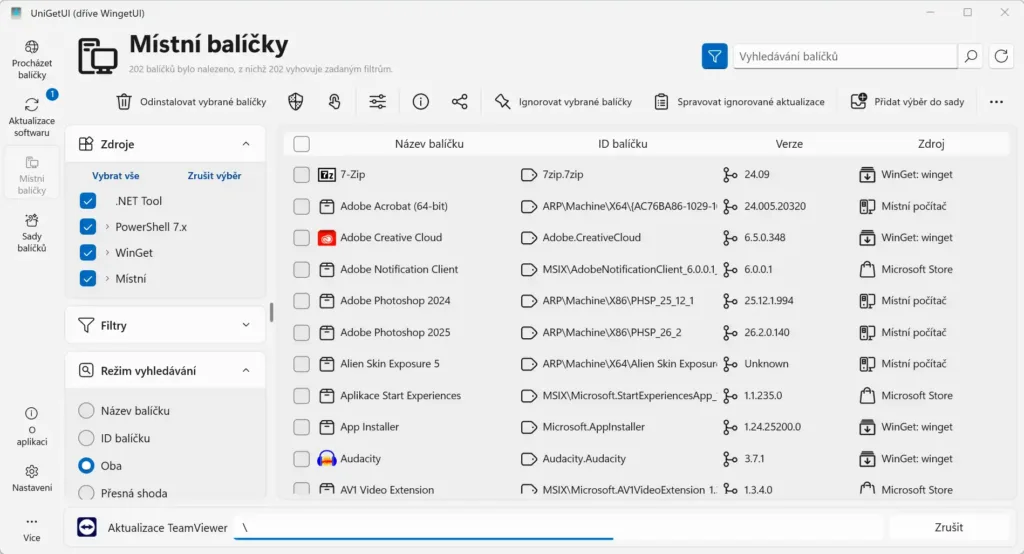This screenshot has height=554, width=1024.
Task: Click the Zrušit button
Action: 948,527
